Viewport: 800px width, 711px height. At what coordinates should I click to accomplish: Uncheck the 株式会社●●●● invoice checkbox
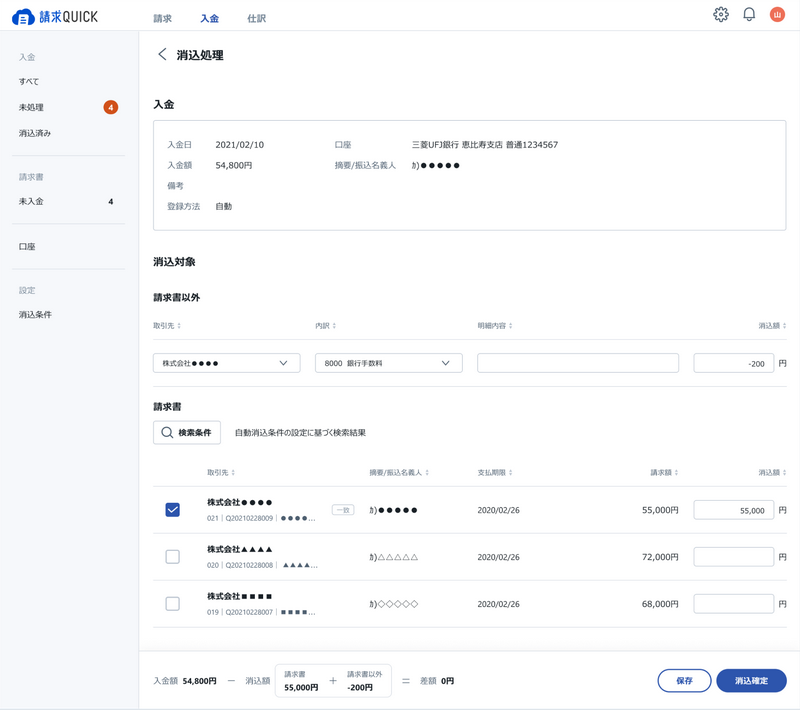point(173,510)
